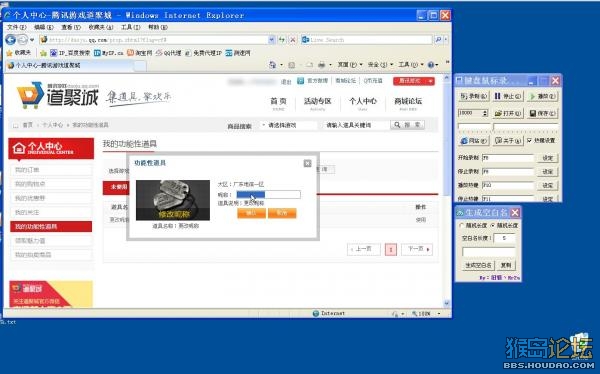Click the green play 播放 button in recorder

click(x=542, y=96)
